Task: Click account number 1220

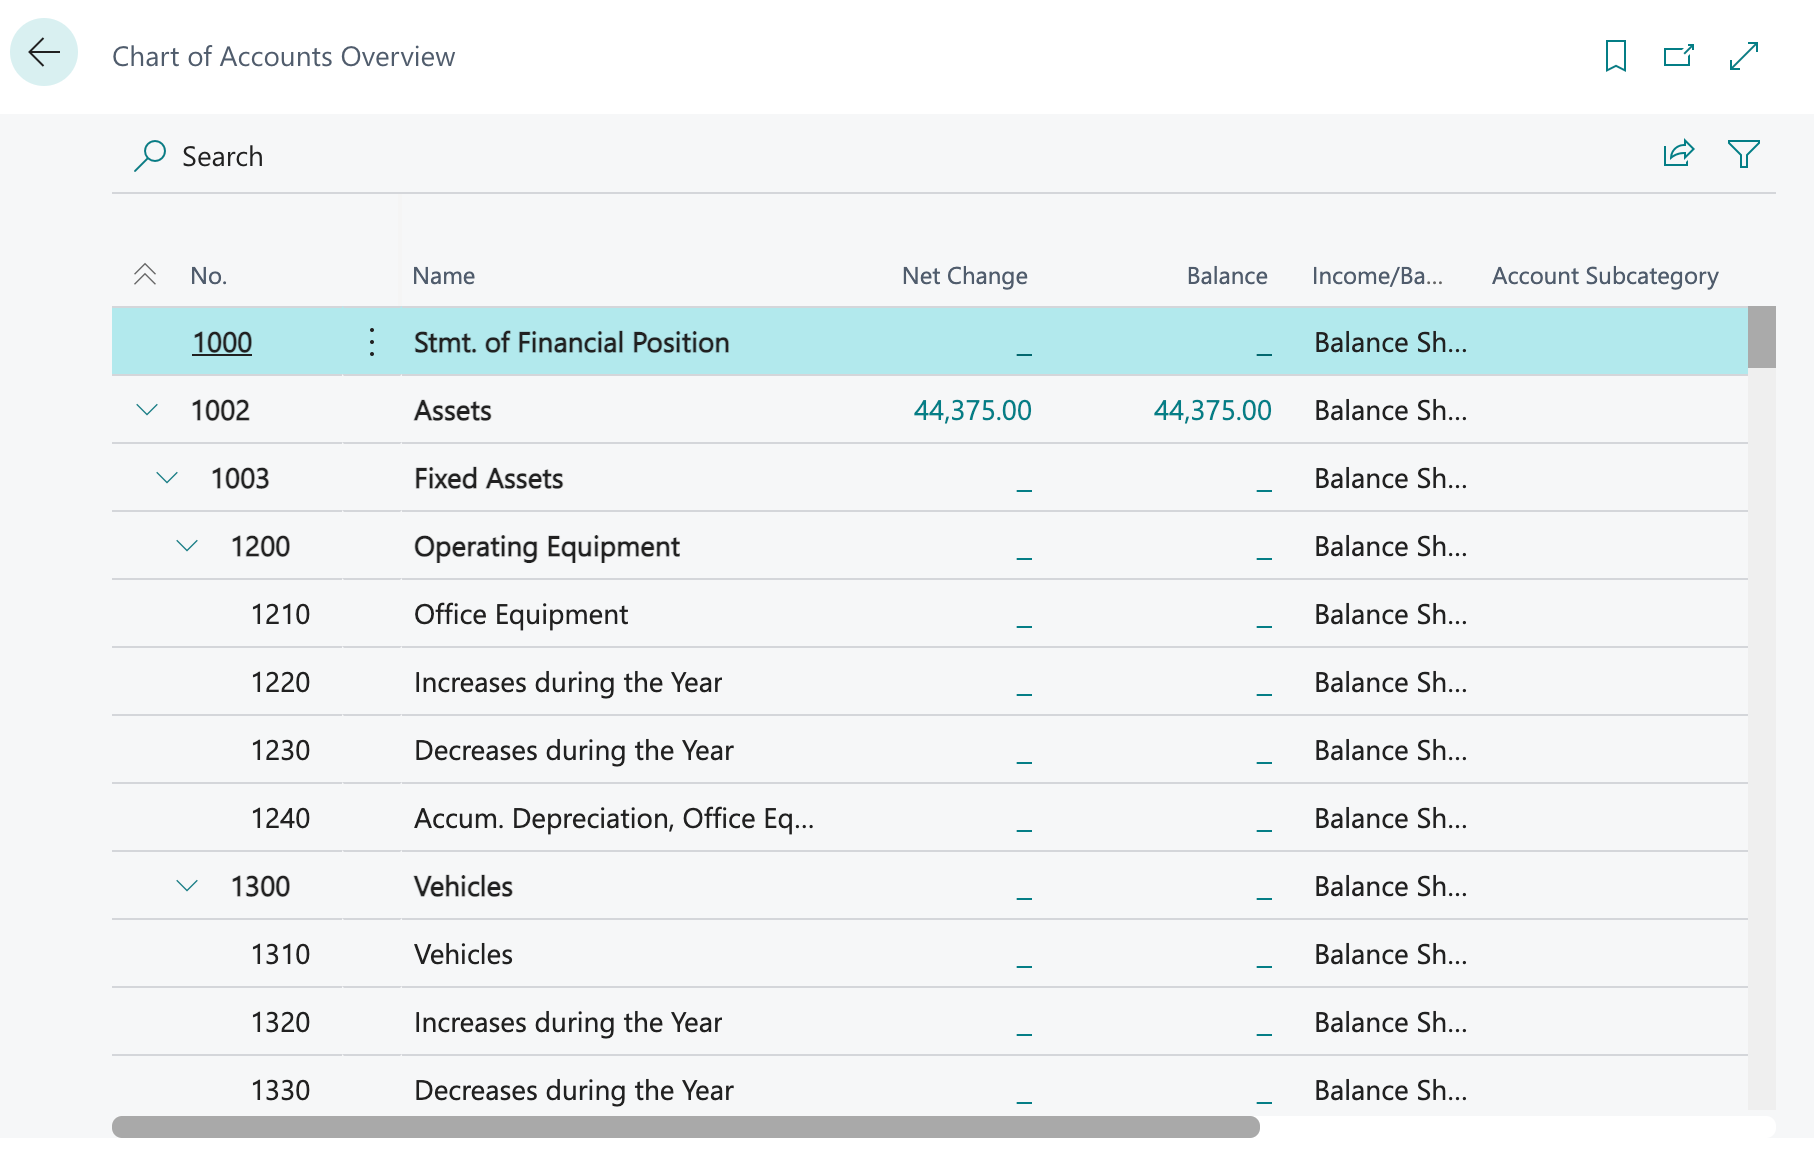Action: point(280,682)
